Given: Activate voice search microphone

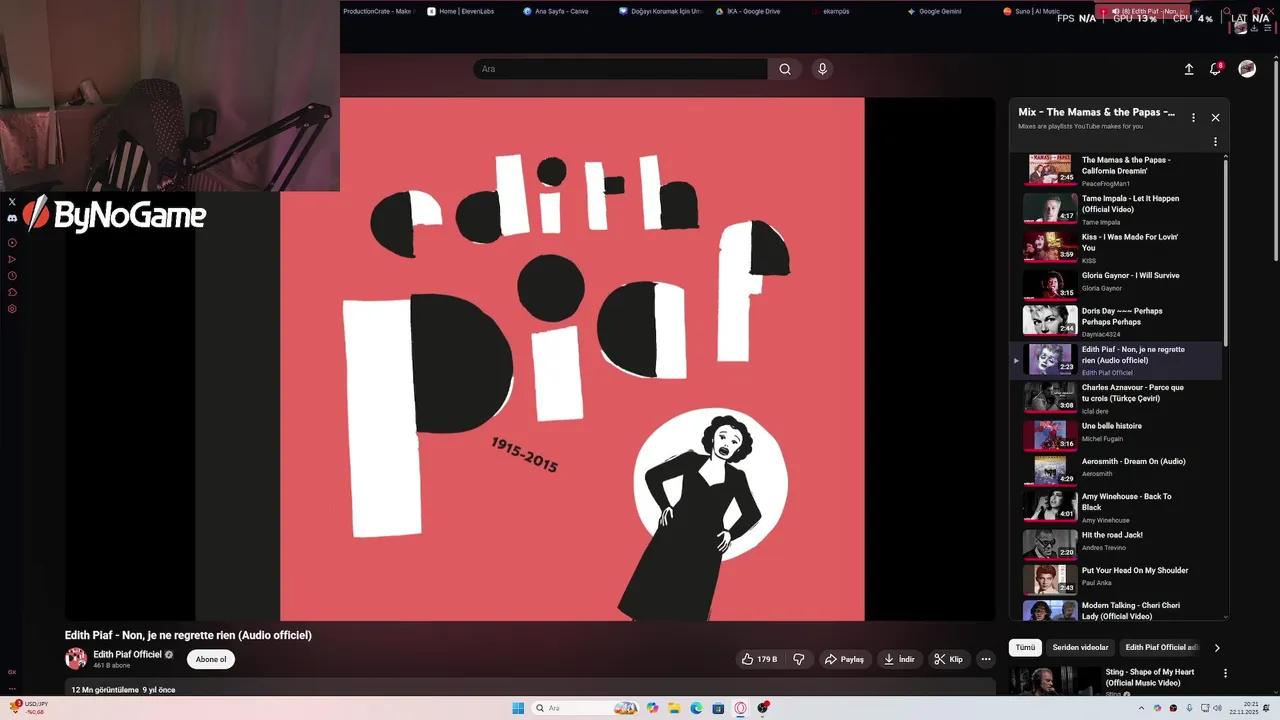Looking at the screenshot, I should (822, 69).
